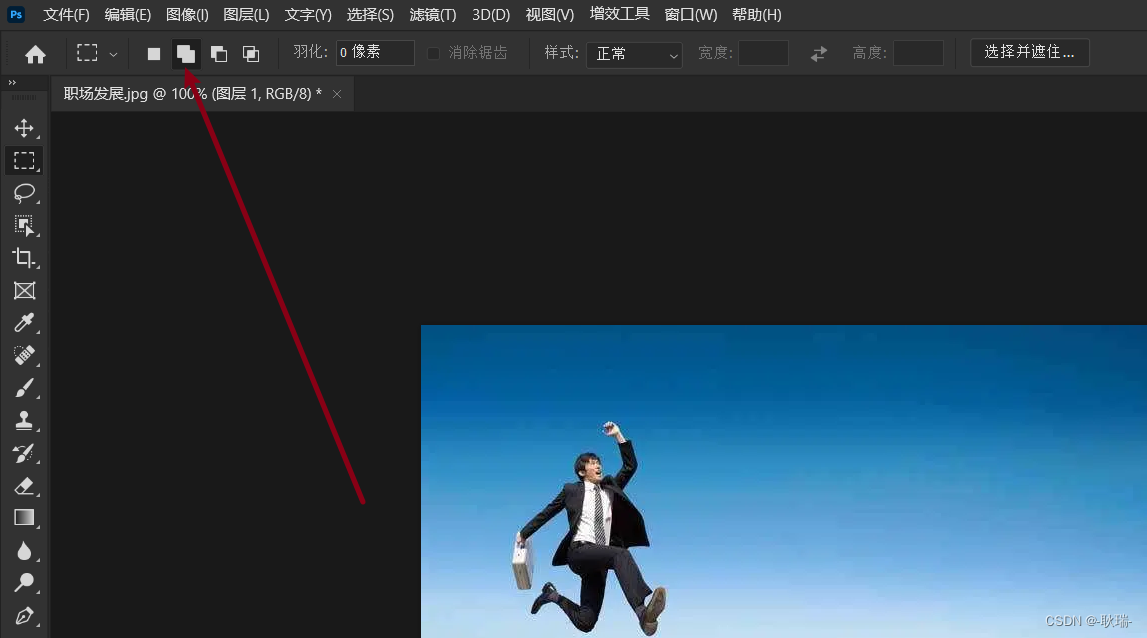Select the Move tool
Screen dimensions: 1147x638
pyautogui.click(x=24, y=128)
